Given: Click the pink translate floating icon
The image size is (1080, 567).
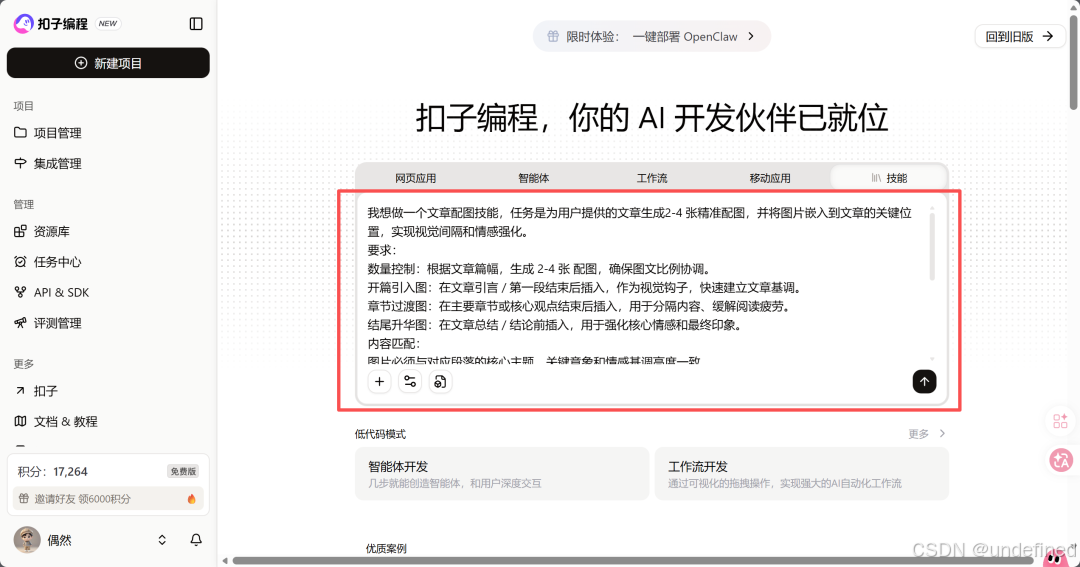Looking at the screenshot, I should point(1061,460).
